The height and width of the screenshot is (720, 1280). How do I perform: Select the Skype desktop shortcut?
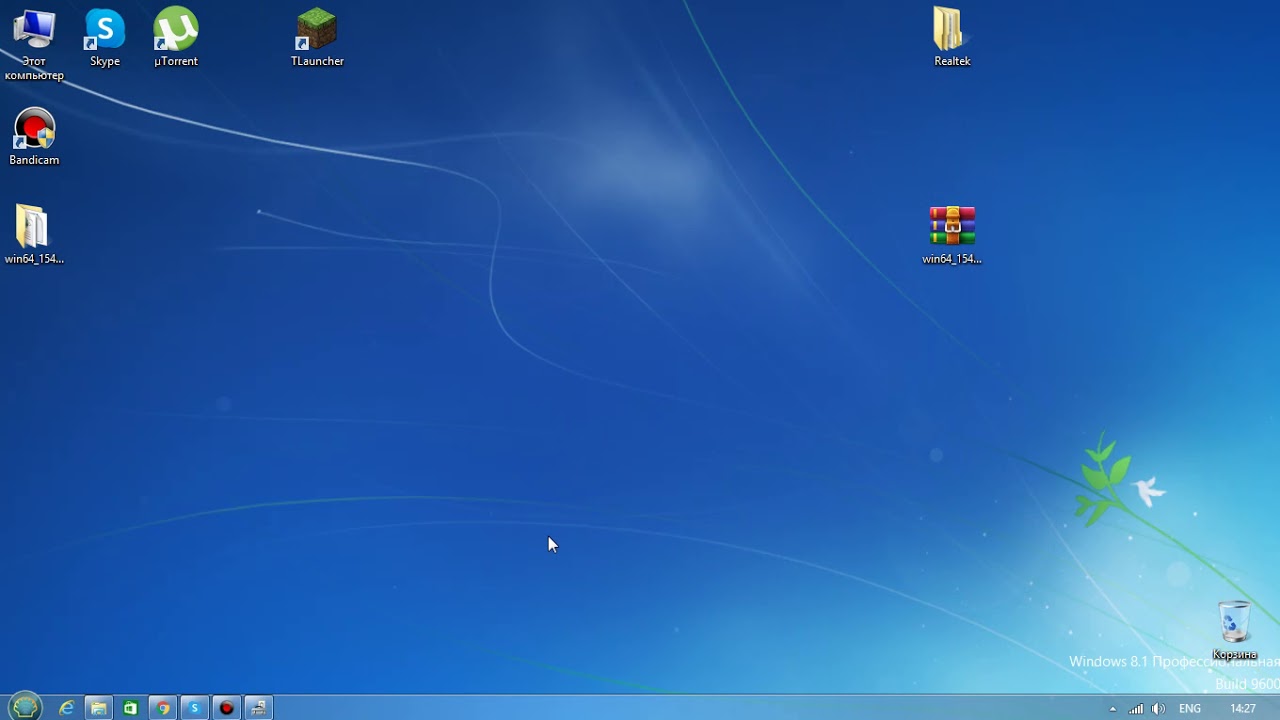[105, 38]
